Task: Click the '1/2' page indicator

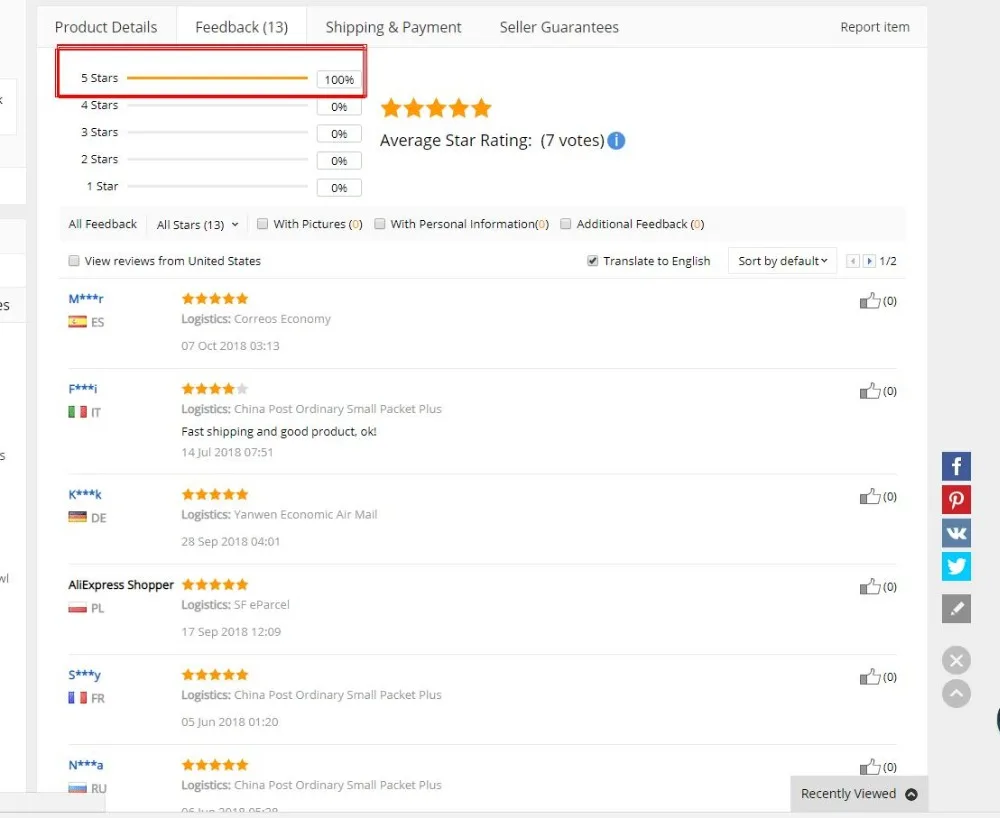Action: coord(888,261)
